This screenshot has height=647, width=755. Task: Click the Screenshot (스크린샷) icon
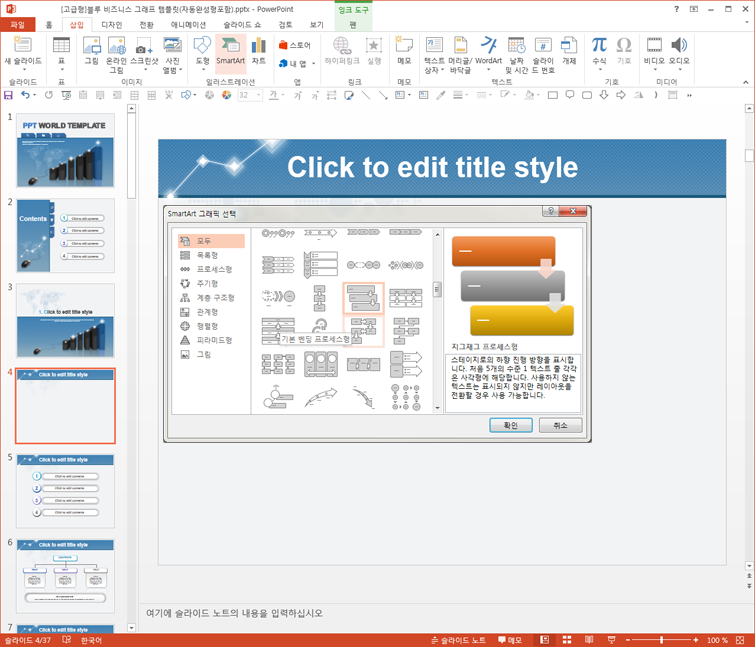click(x=144, y=45)
